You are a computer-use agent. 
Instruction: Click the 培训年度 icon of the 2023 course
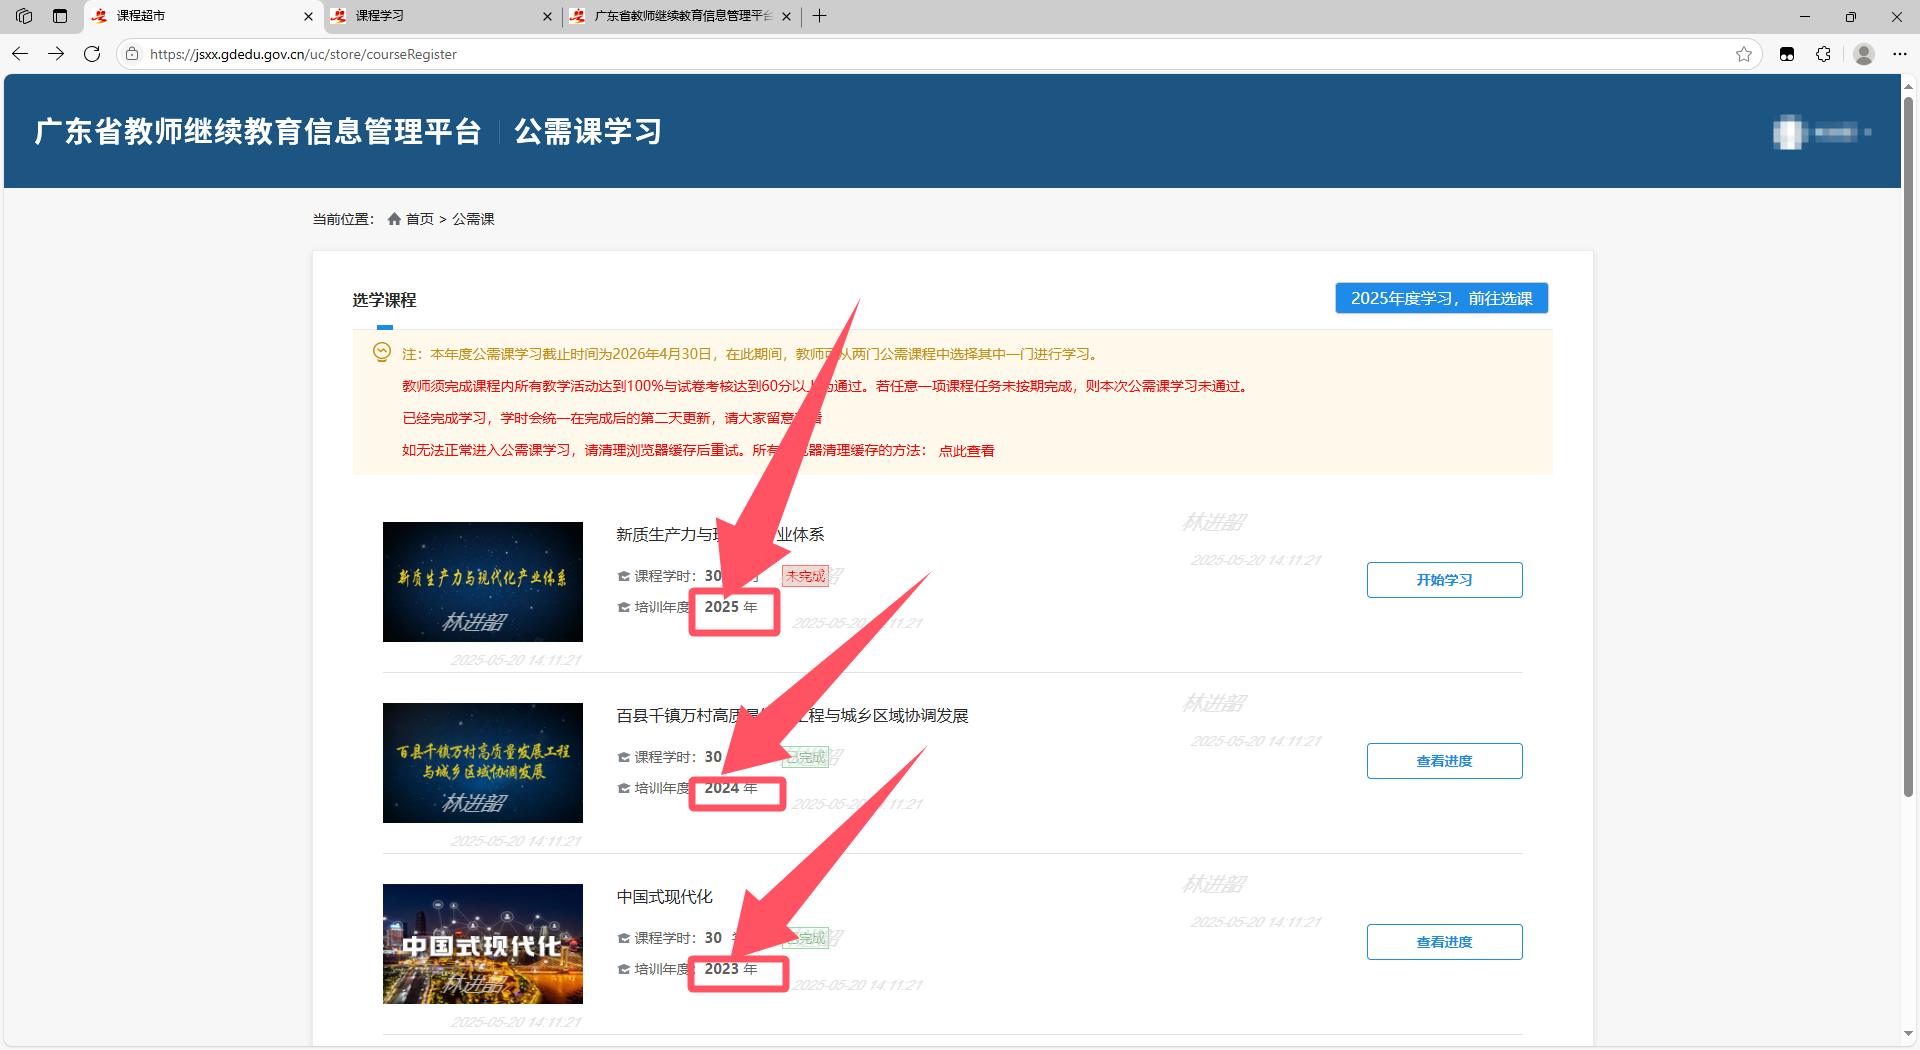click(x=623, y=970)
